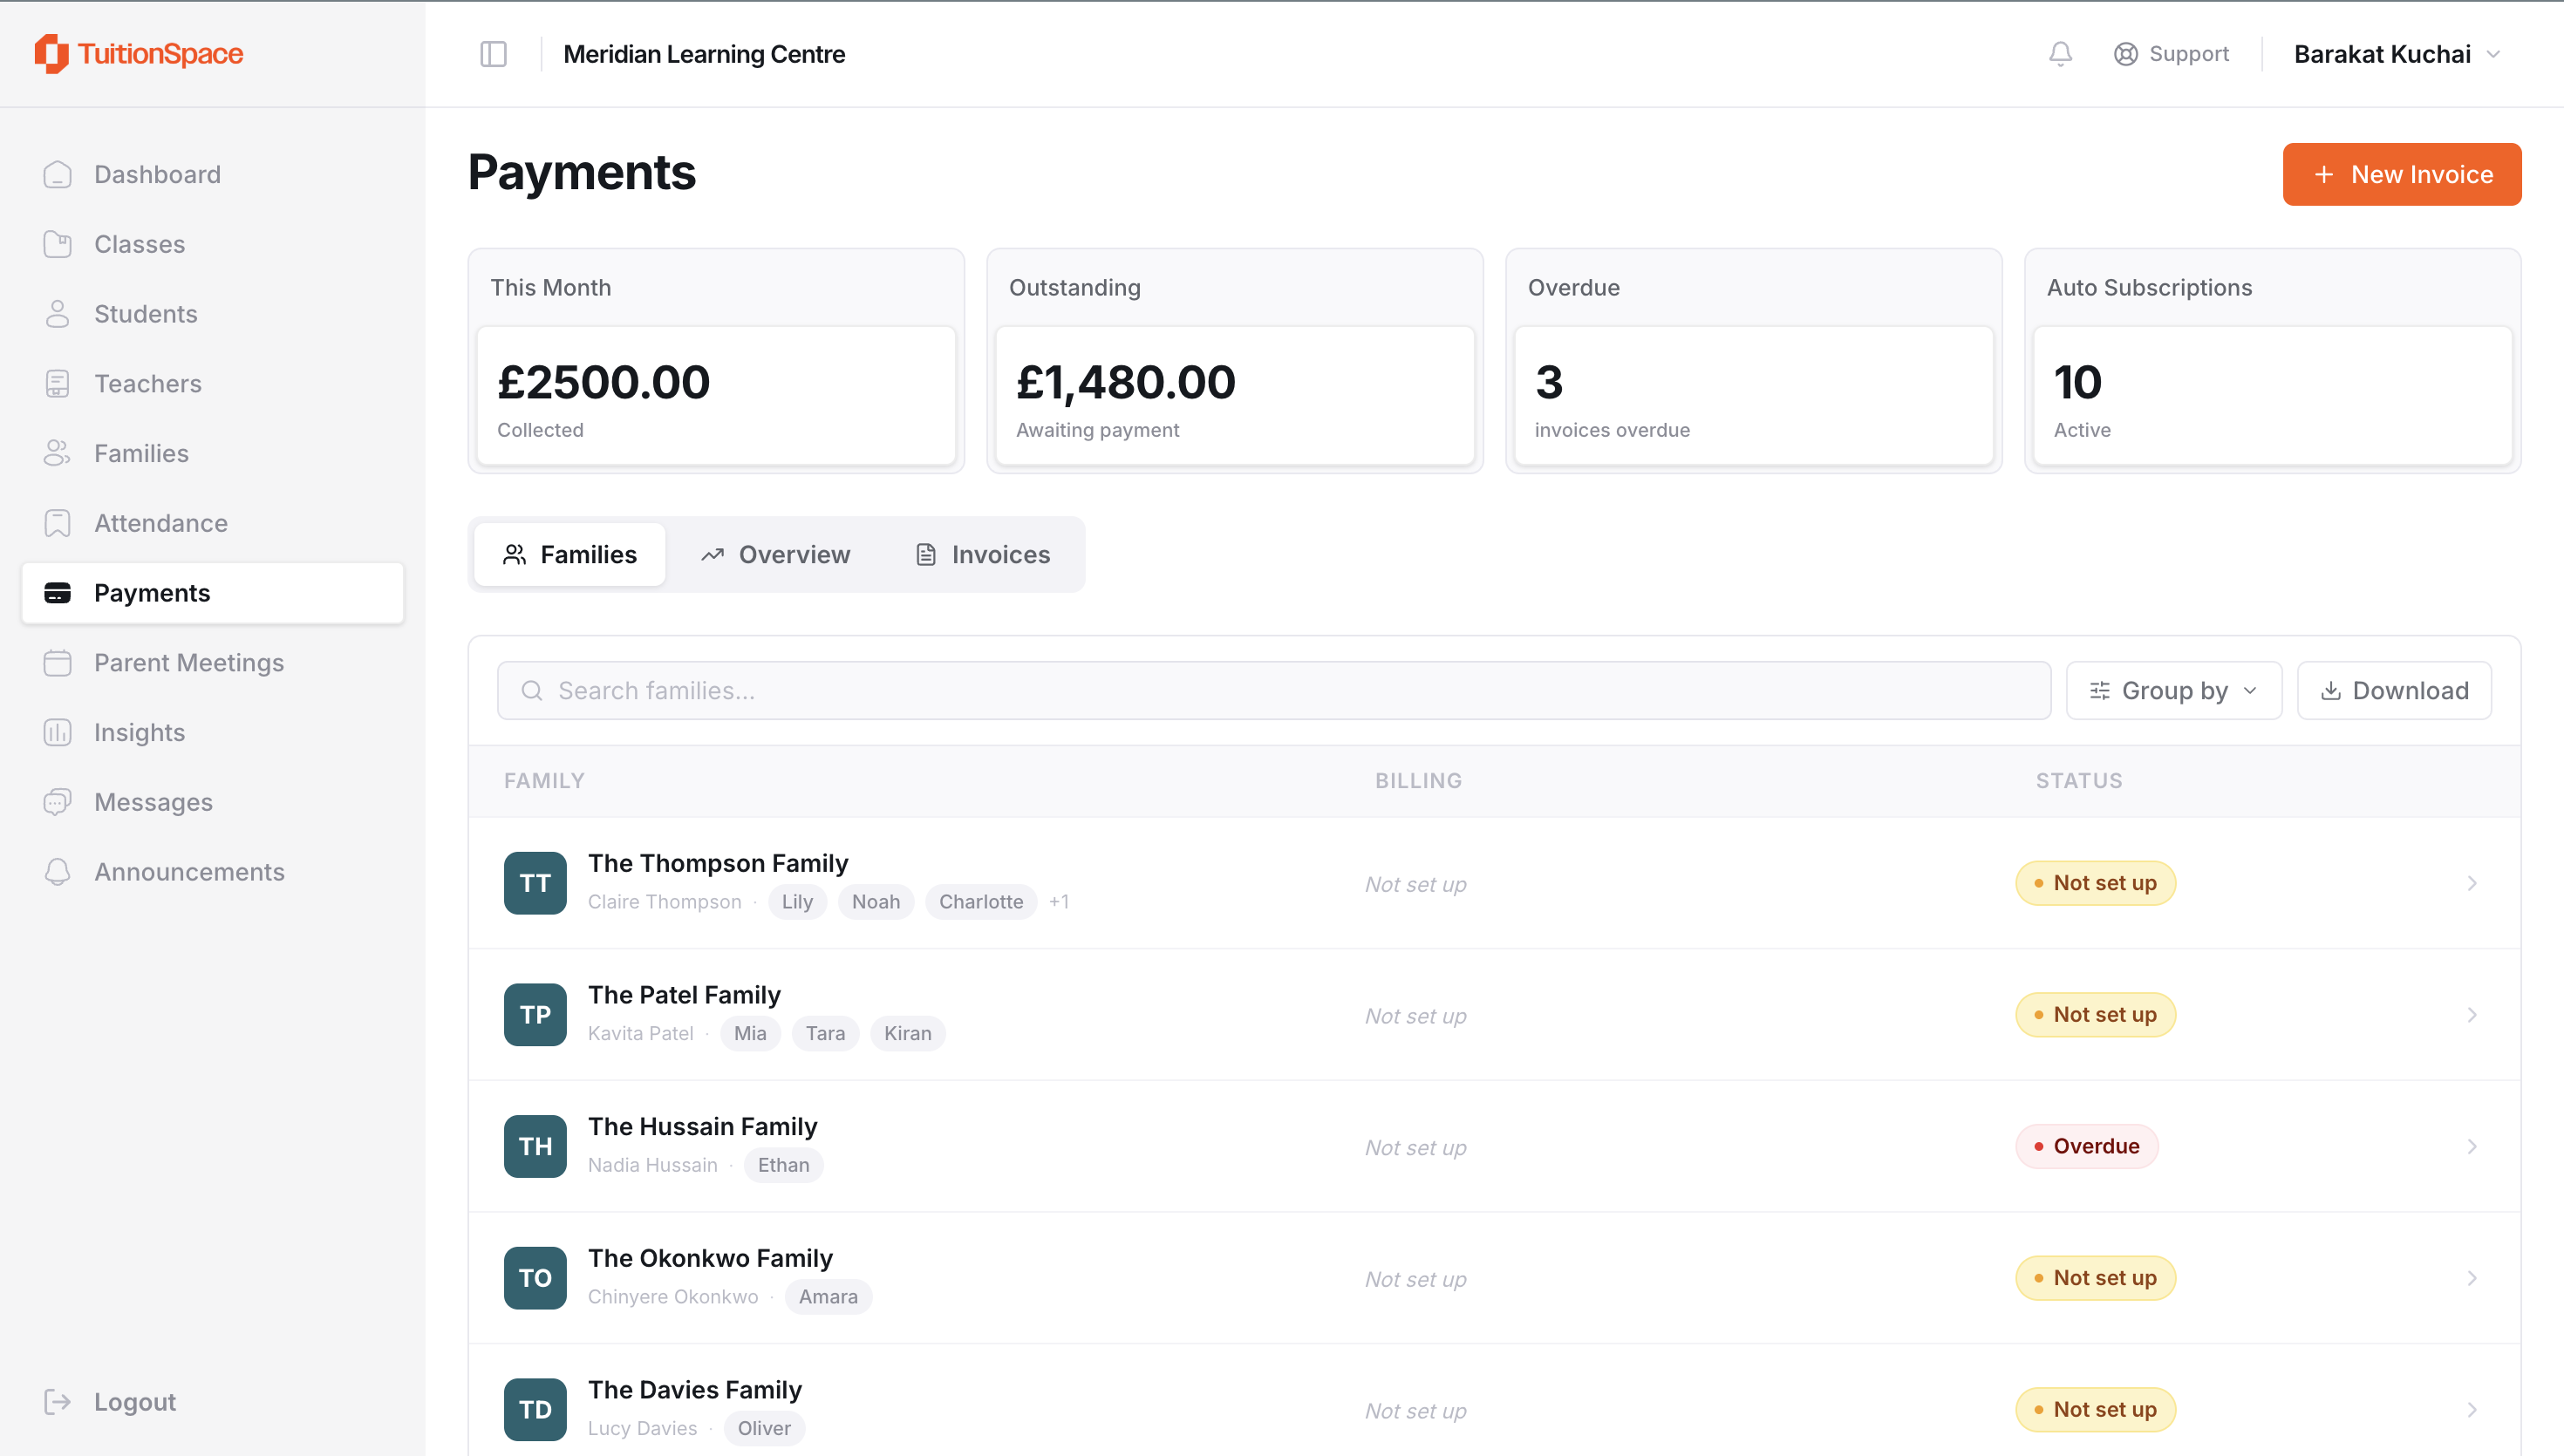Open The Thompson Family name

(x=718, y=863)
